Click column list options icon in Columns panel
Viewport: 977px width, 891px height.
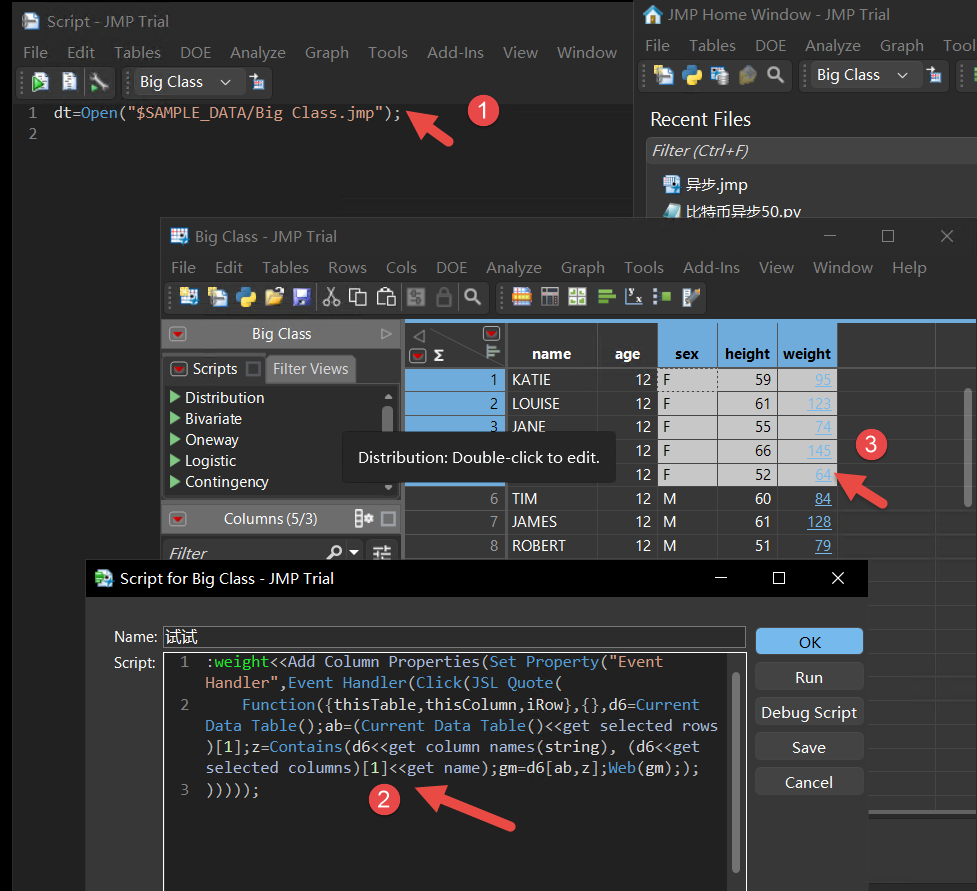tap(363, 518)
